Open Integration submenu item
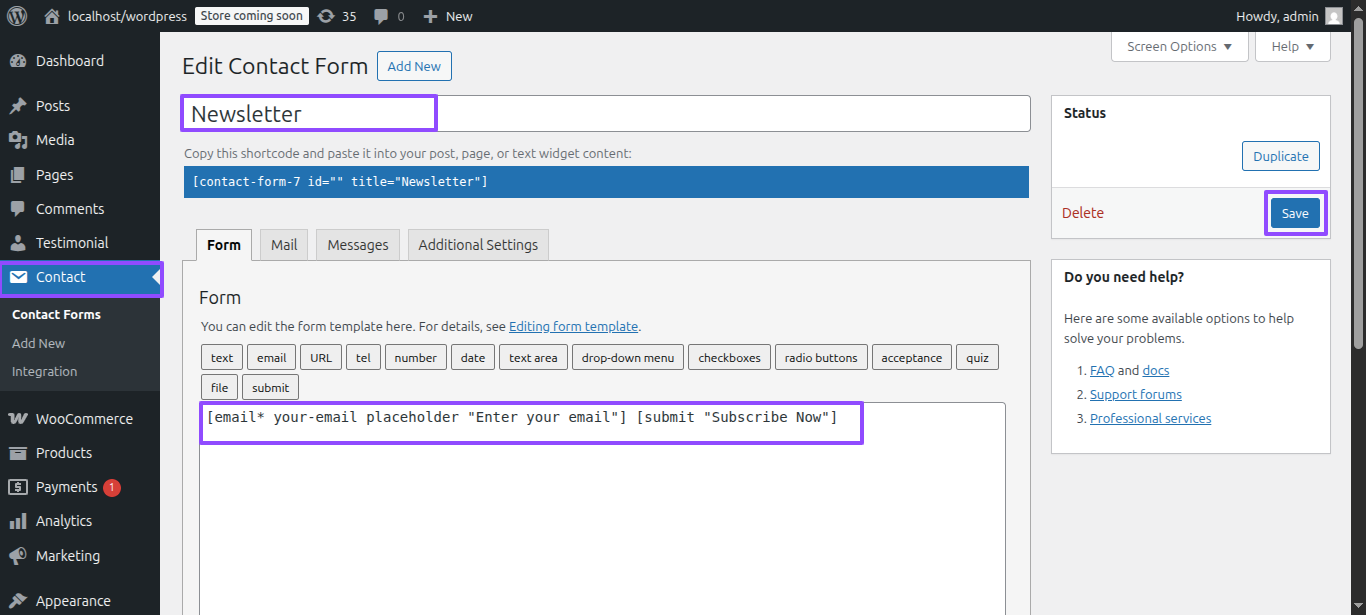This screenshot has width=1366, height=615. (x=44, y=371)
